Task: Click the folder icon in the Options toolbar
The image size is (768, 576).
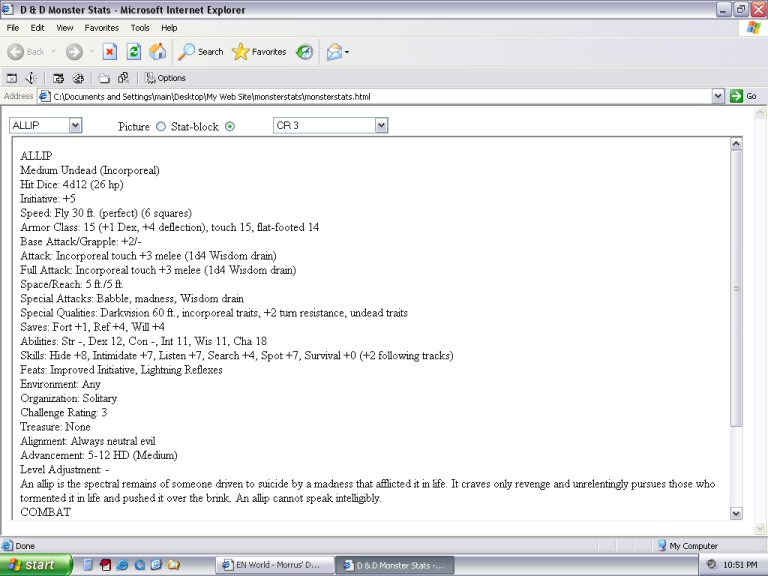Action: [104, 78]
